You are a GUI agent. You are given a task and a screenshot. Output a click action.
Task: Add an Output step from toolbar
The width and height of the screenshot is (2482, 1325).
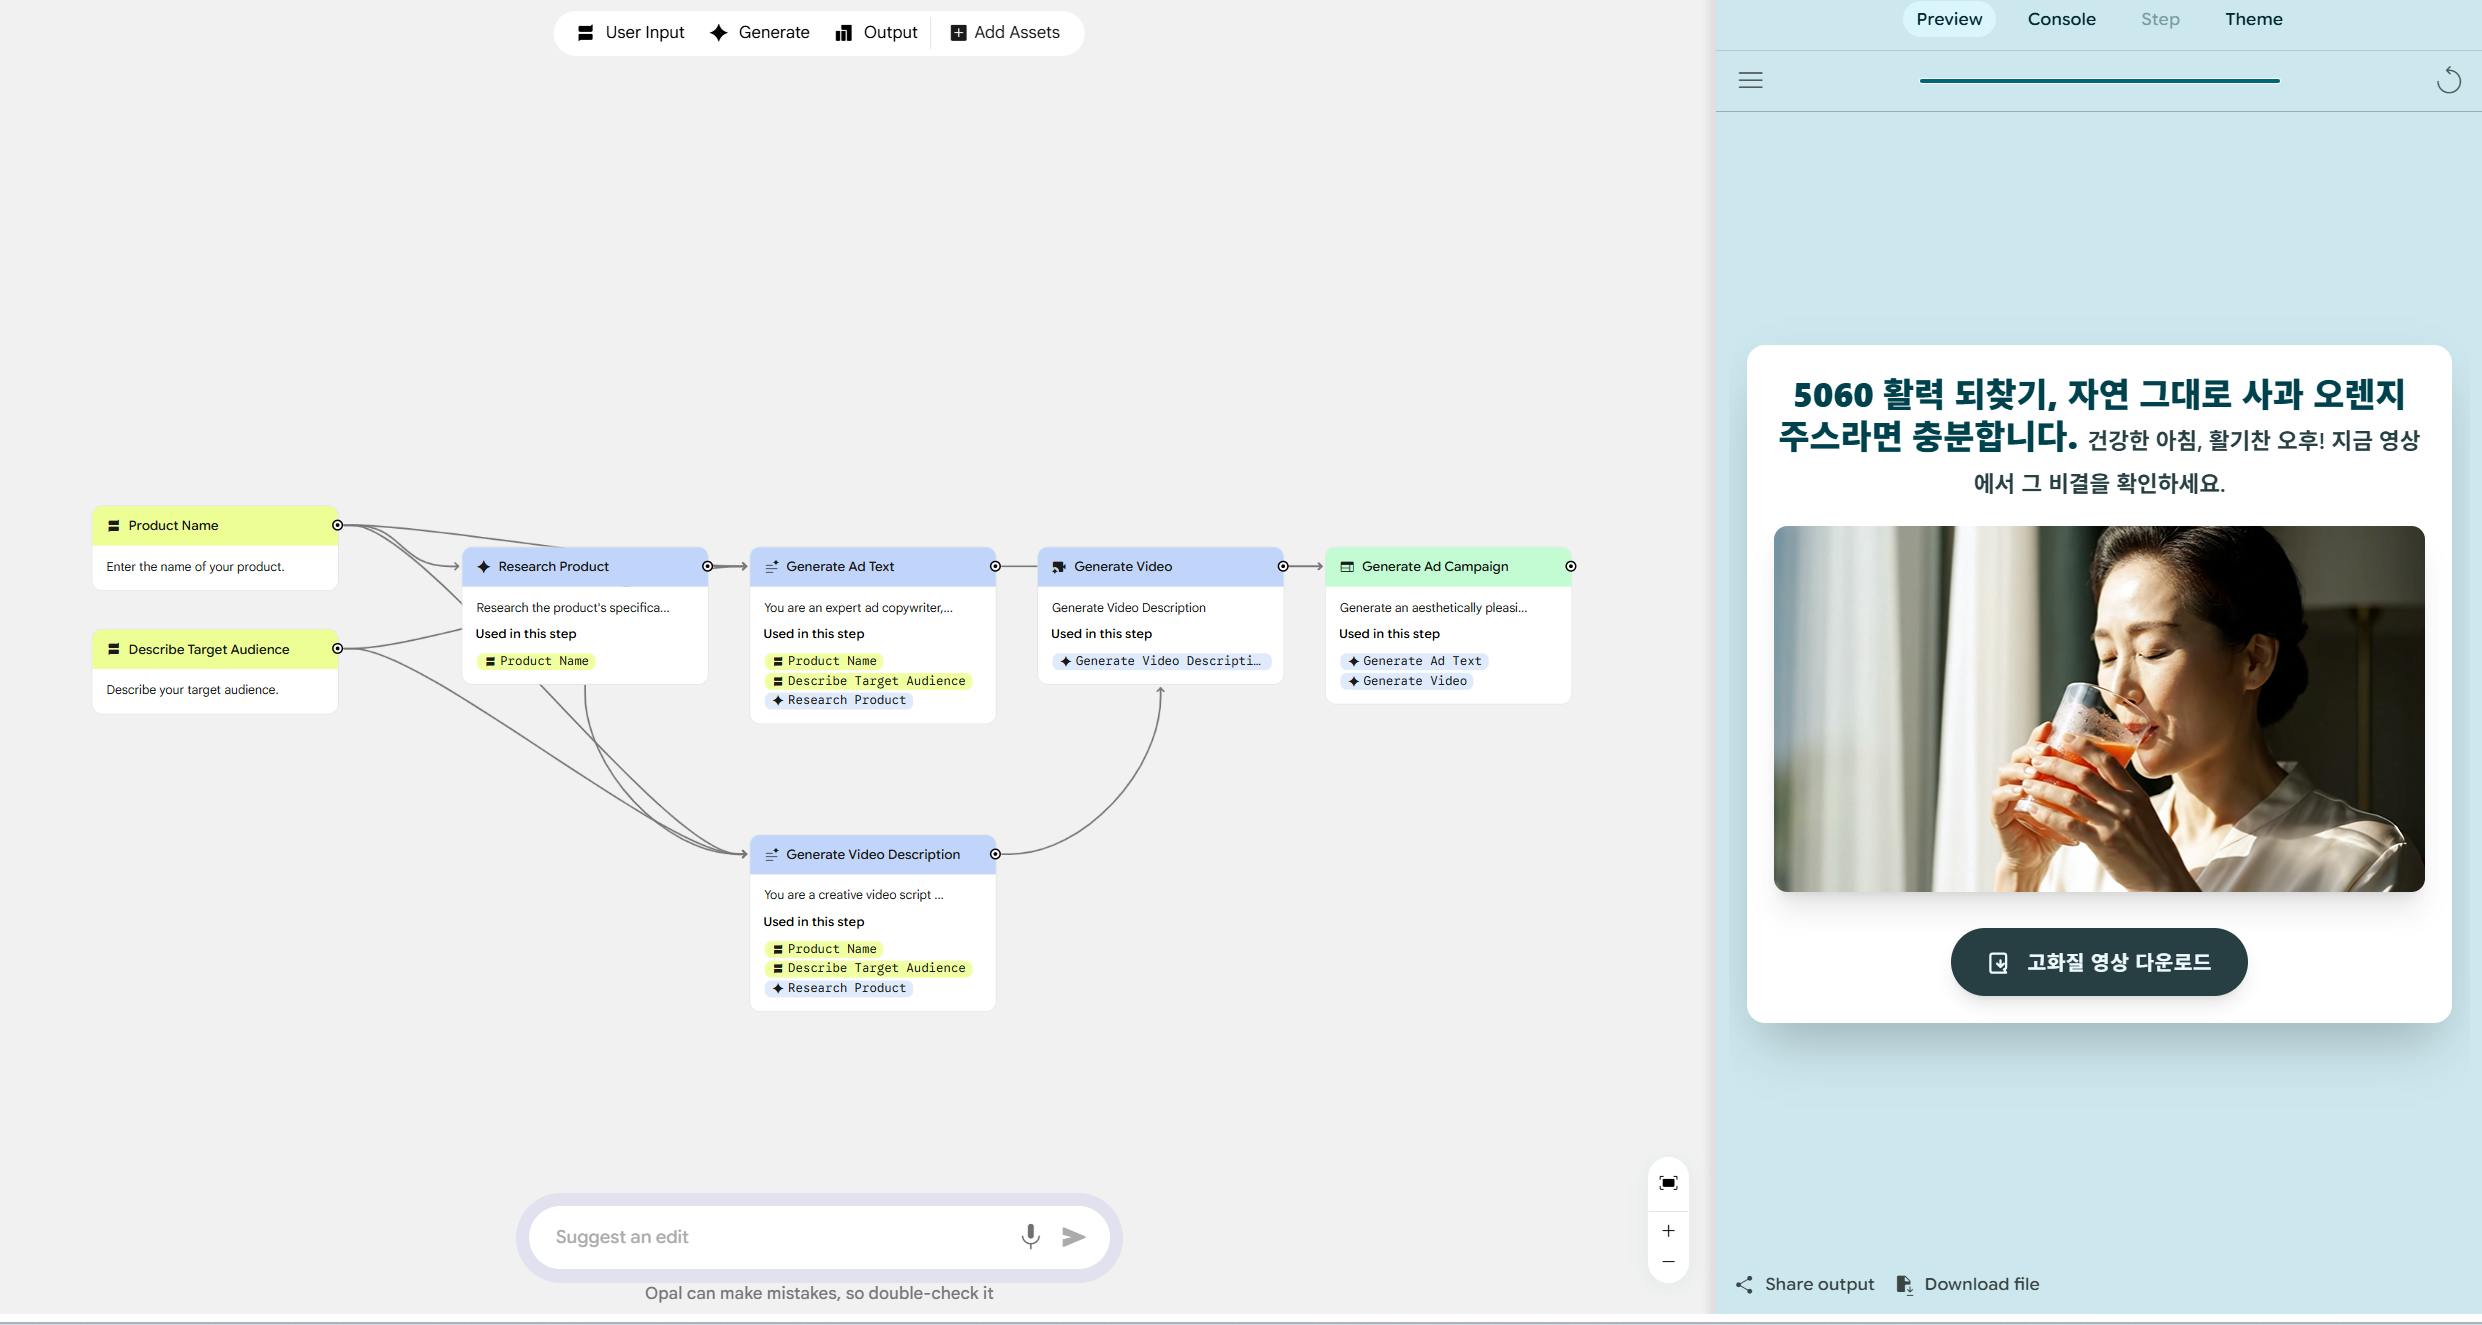click(877, 33)
